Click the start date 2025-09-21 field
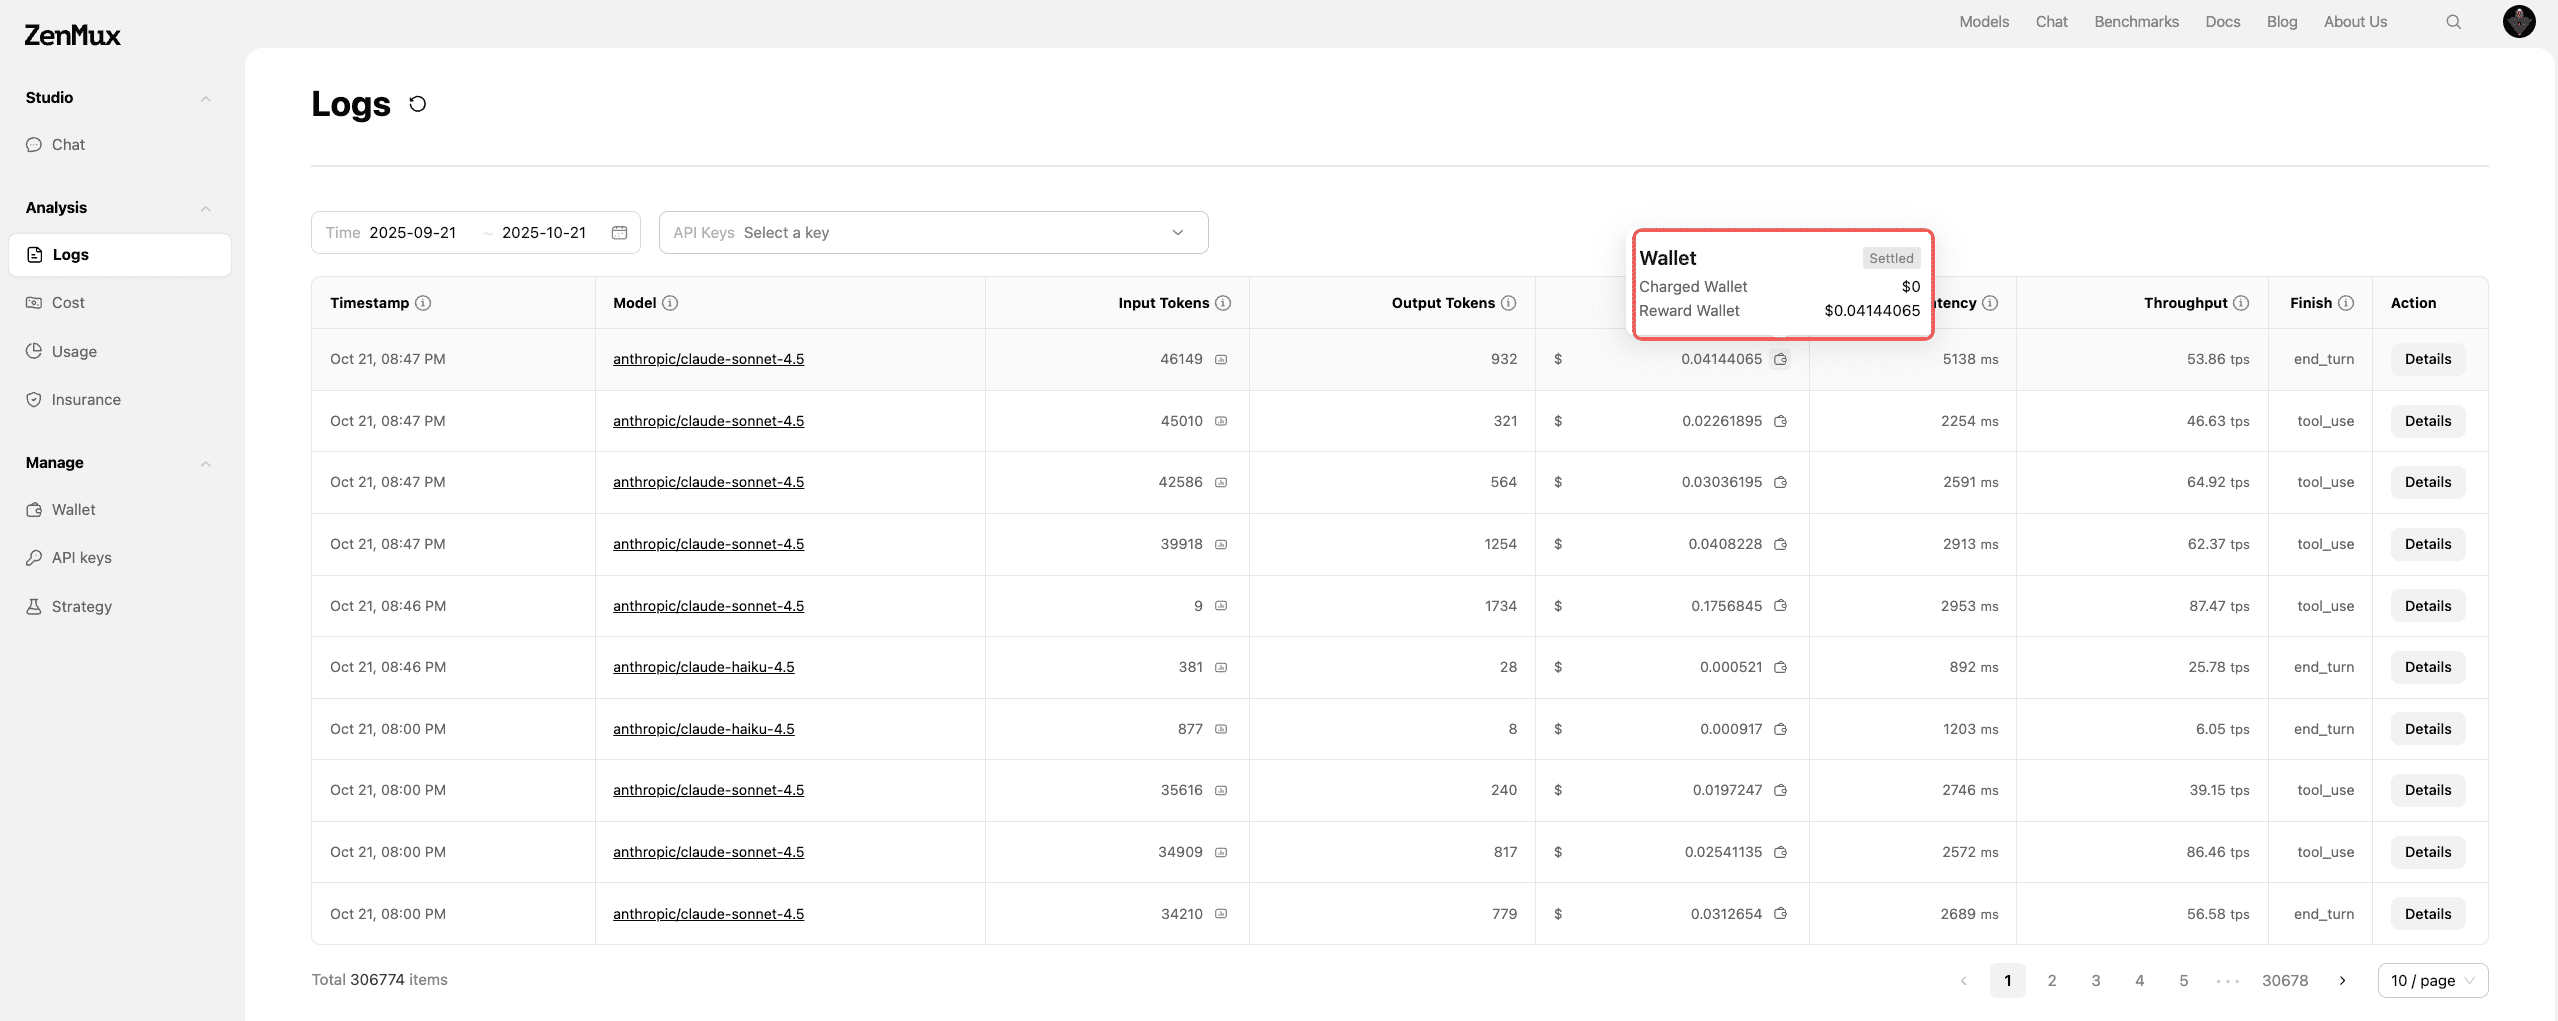The width and height of the screenshot is (2558, 1021). coord(413,233)
